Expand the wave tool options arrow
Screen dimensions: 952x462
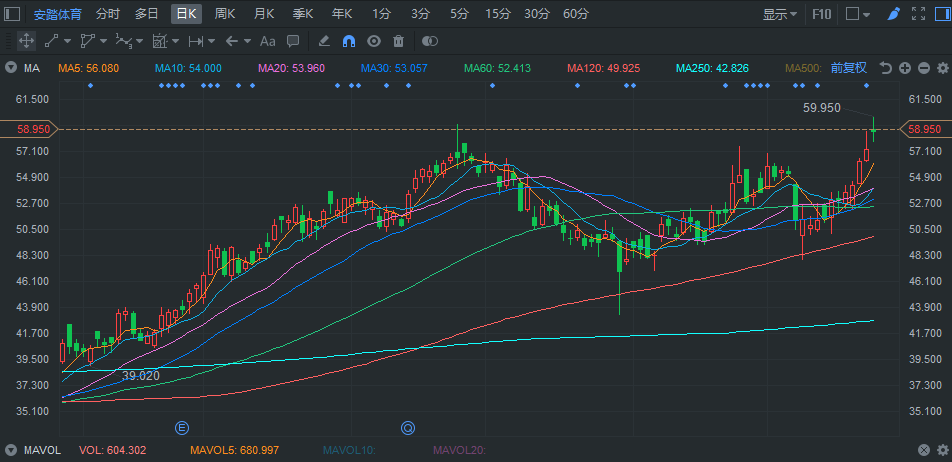click(140, 41)
